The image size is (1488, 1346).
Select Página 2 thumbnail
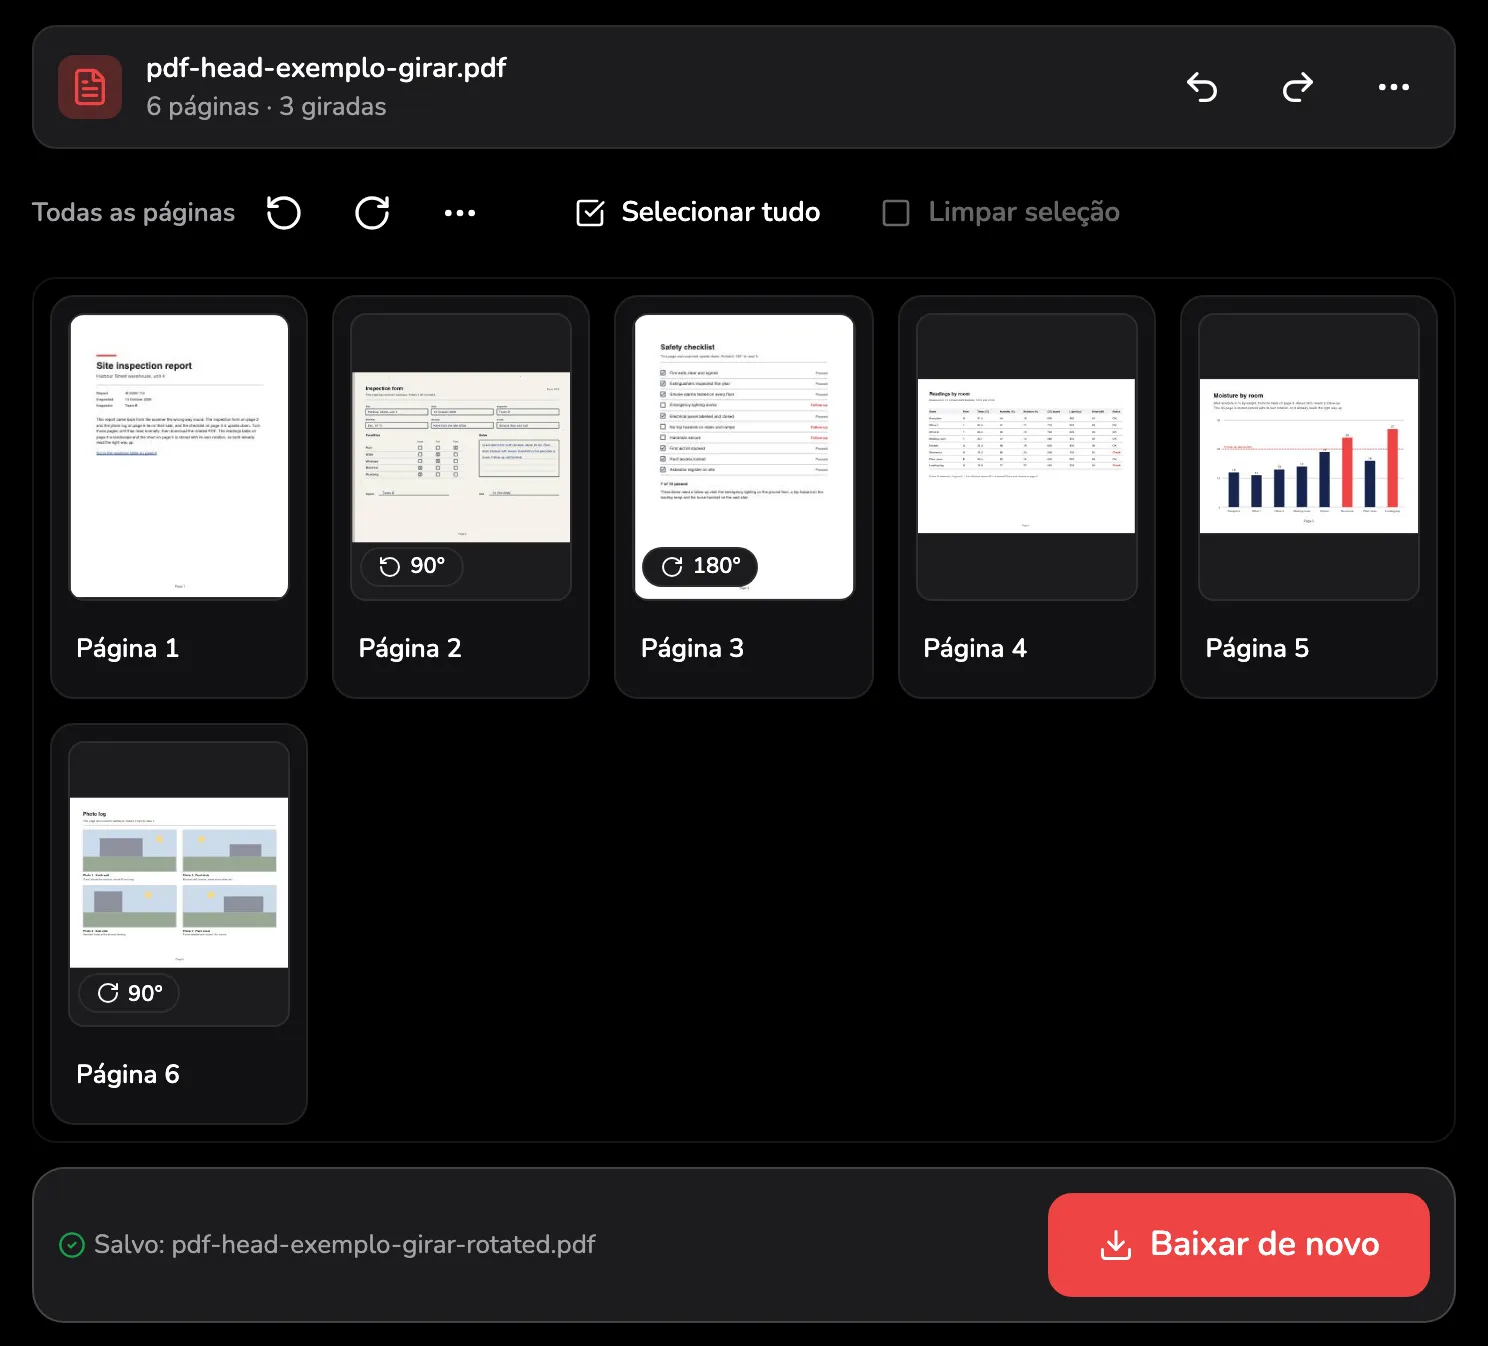click(461, 457)
